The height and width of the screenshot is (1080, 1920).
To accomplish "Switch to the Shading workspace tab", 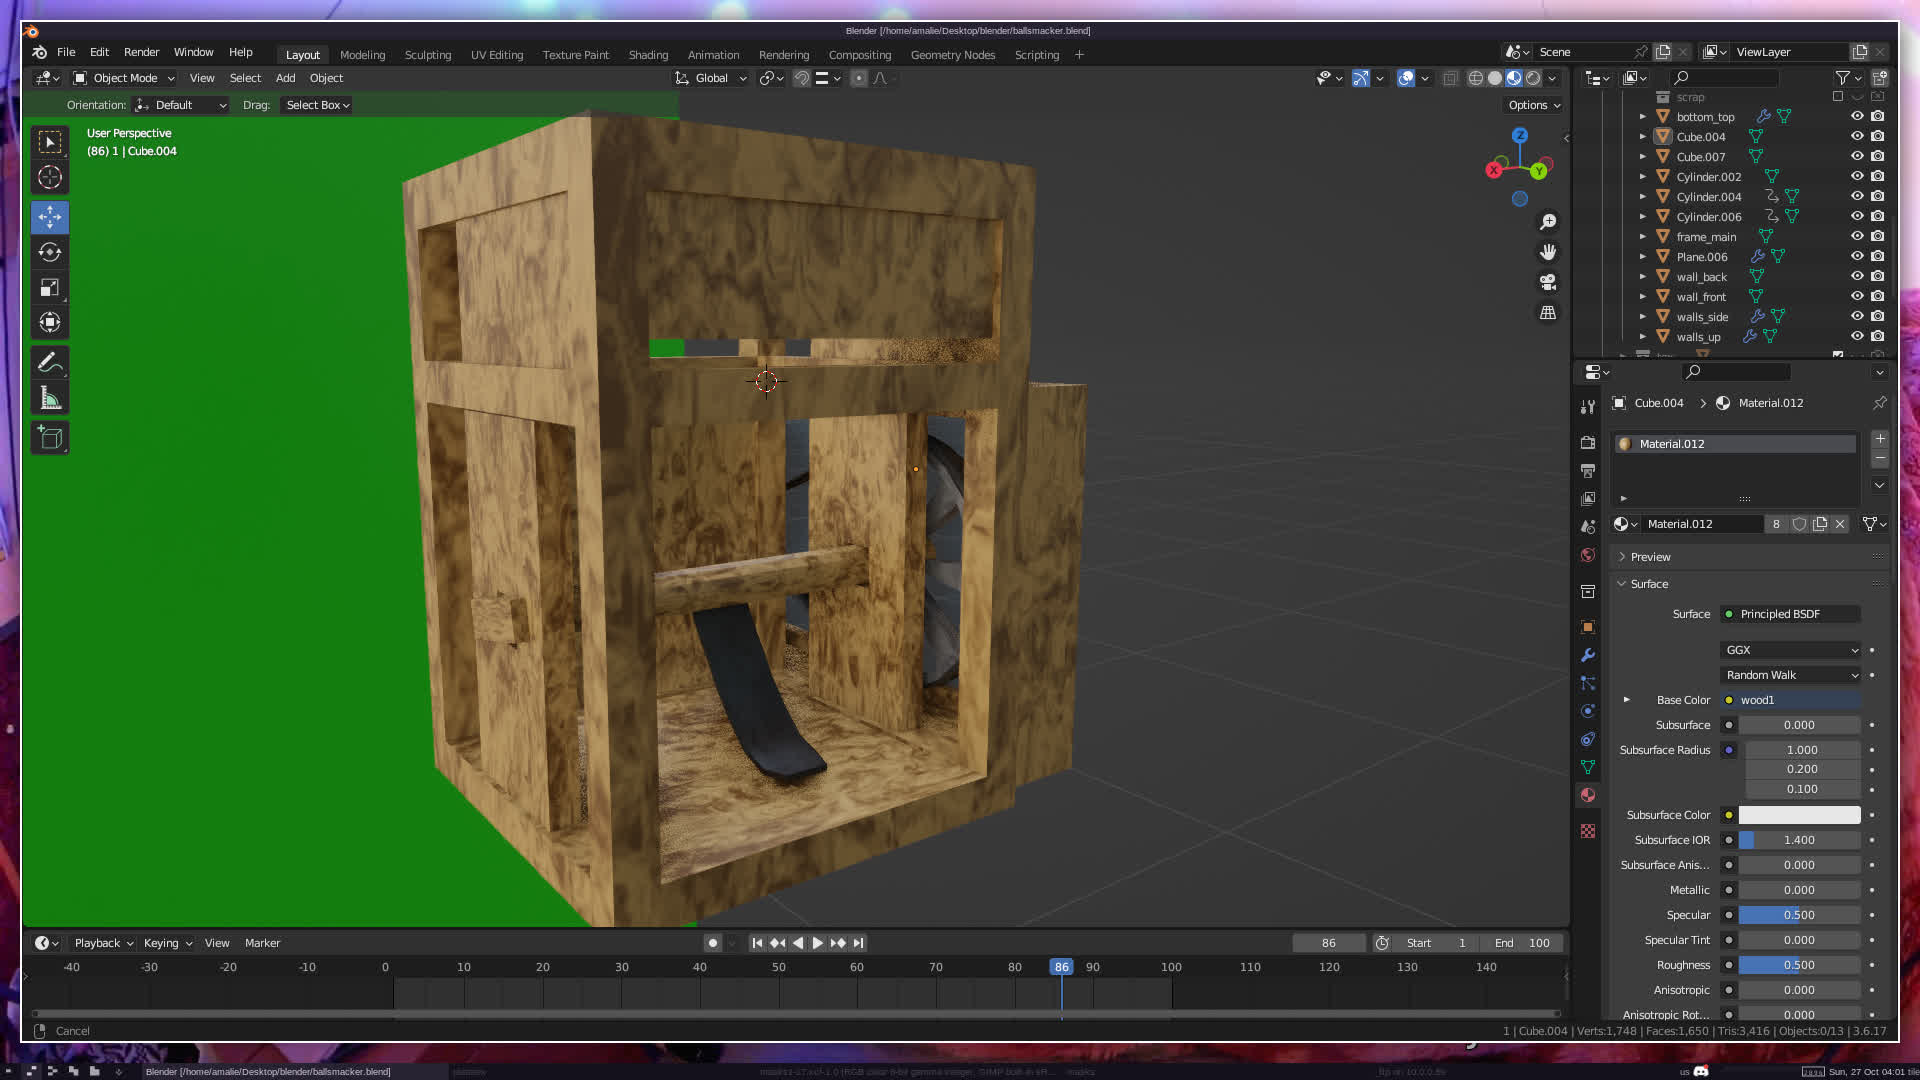I will click(648, 55).
